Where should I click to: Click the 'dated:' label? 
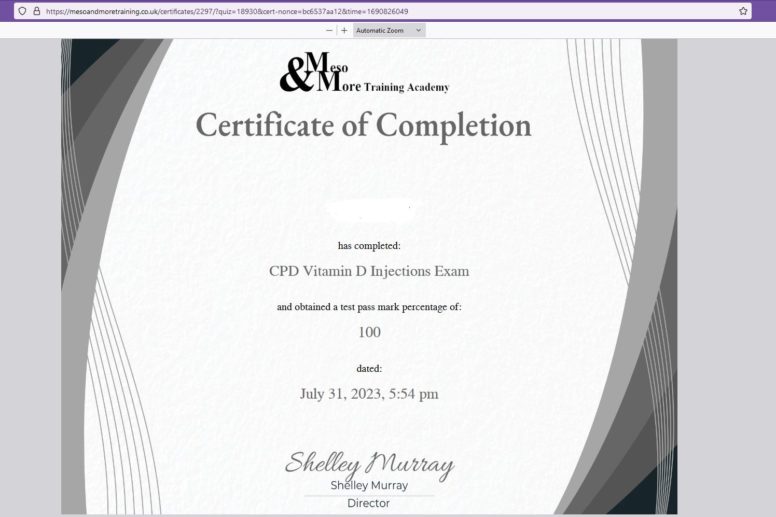[x=369, y=368]
